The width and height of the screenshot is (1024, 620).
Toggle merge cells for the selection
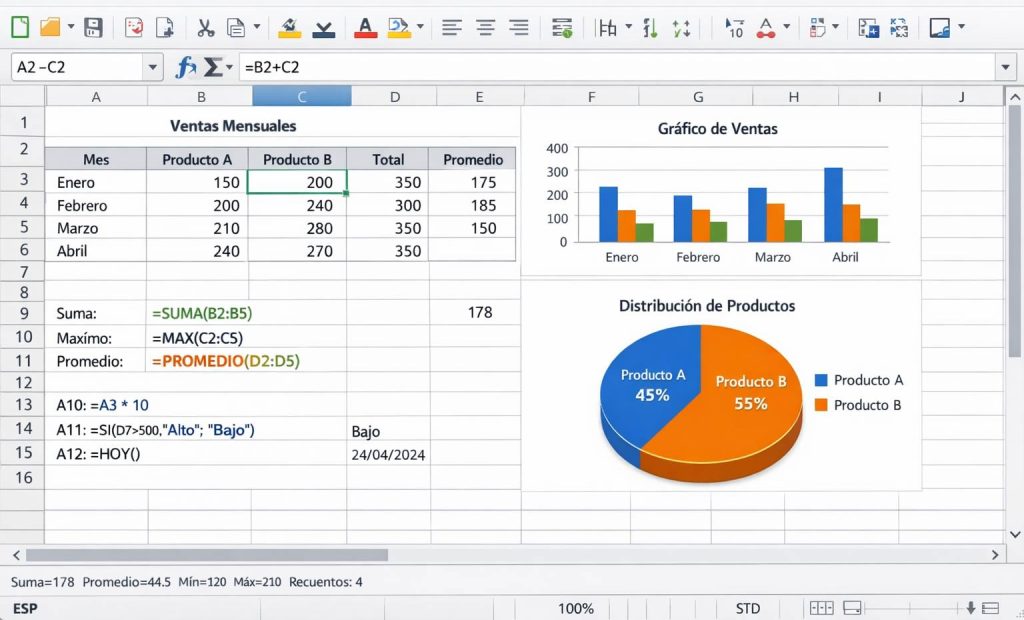point(562,27)
